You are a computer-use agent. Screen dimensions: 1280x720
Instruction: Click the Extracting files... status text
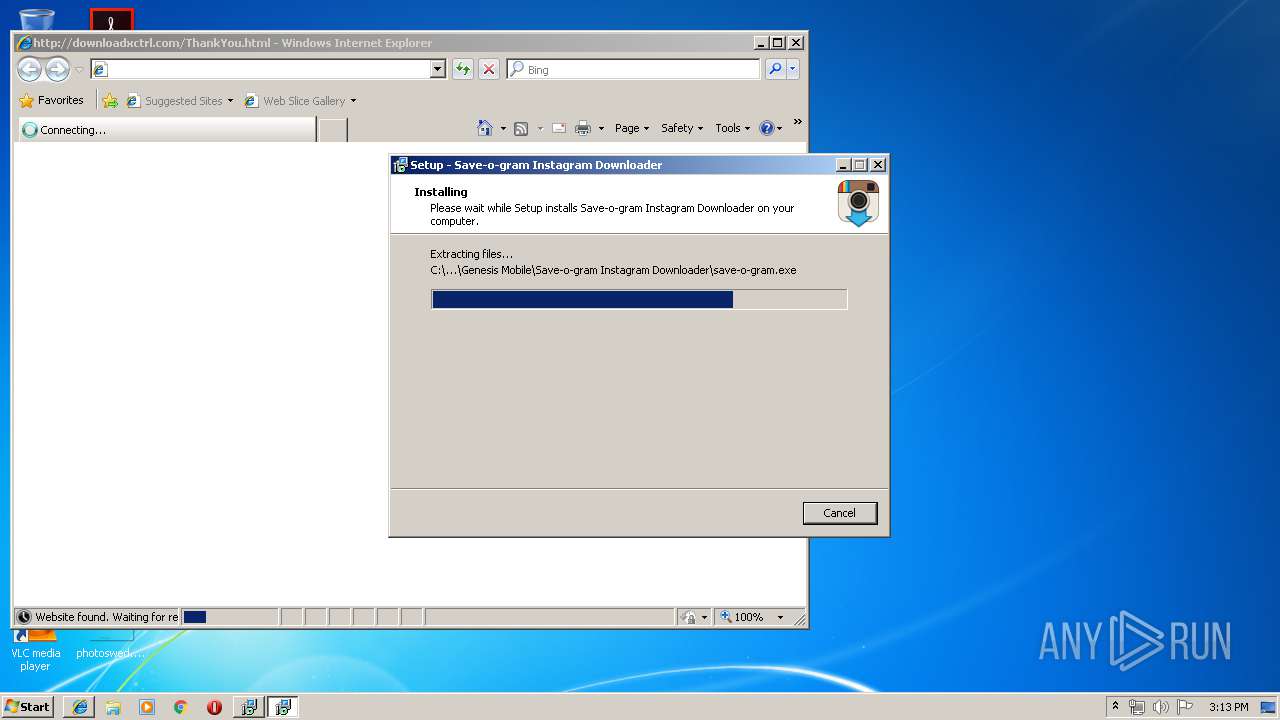tap(471, 254)
